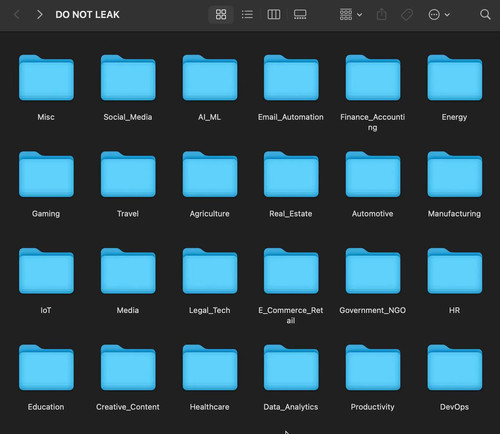Click the "Media" name label
Screen dimensions: 500x434
[x=128, y=310]
